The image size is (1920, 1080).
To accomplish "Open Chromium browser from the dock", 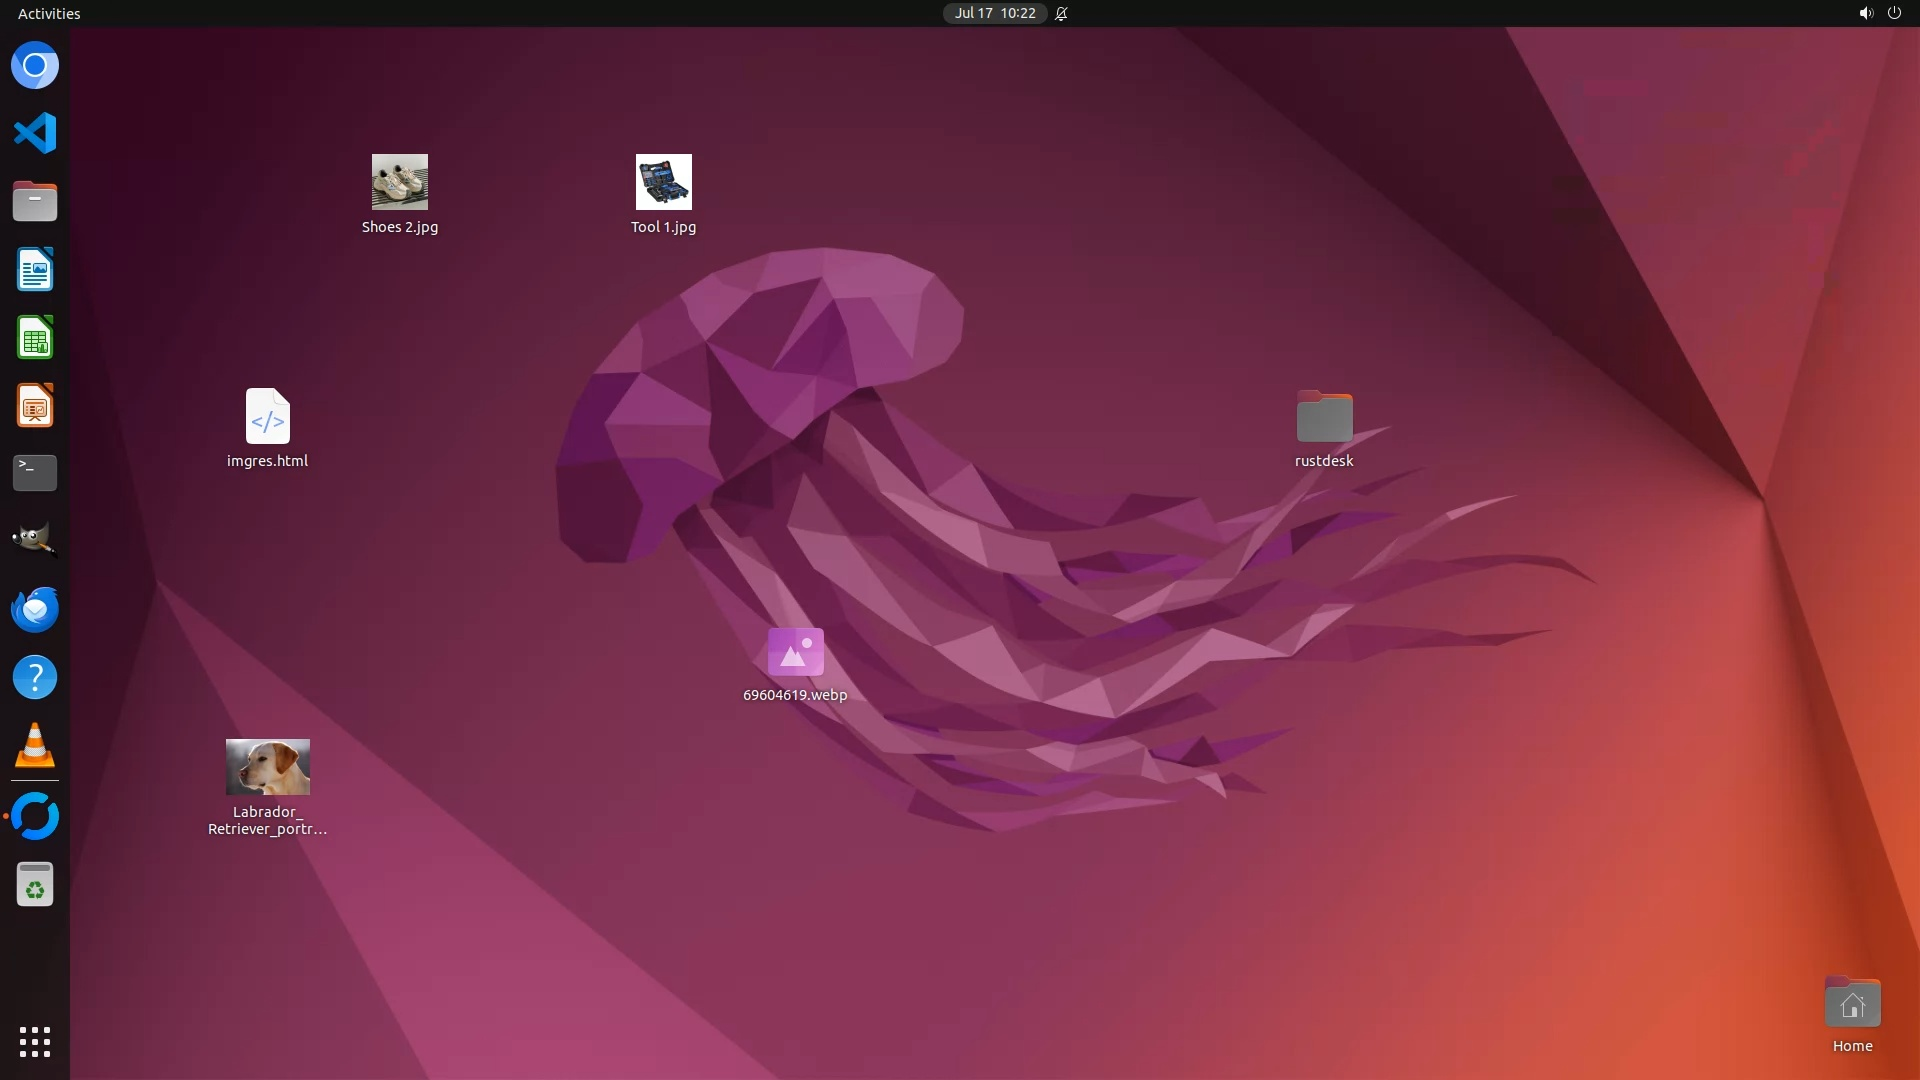I will (x=35, y=66).
